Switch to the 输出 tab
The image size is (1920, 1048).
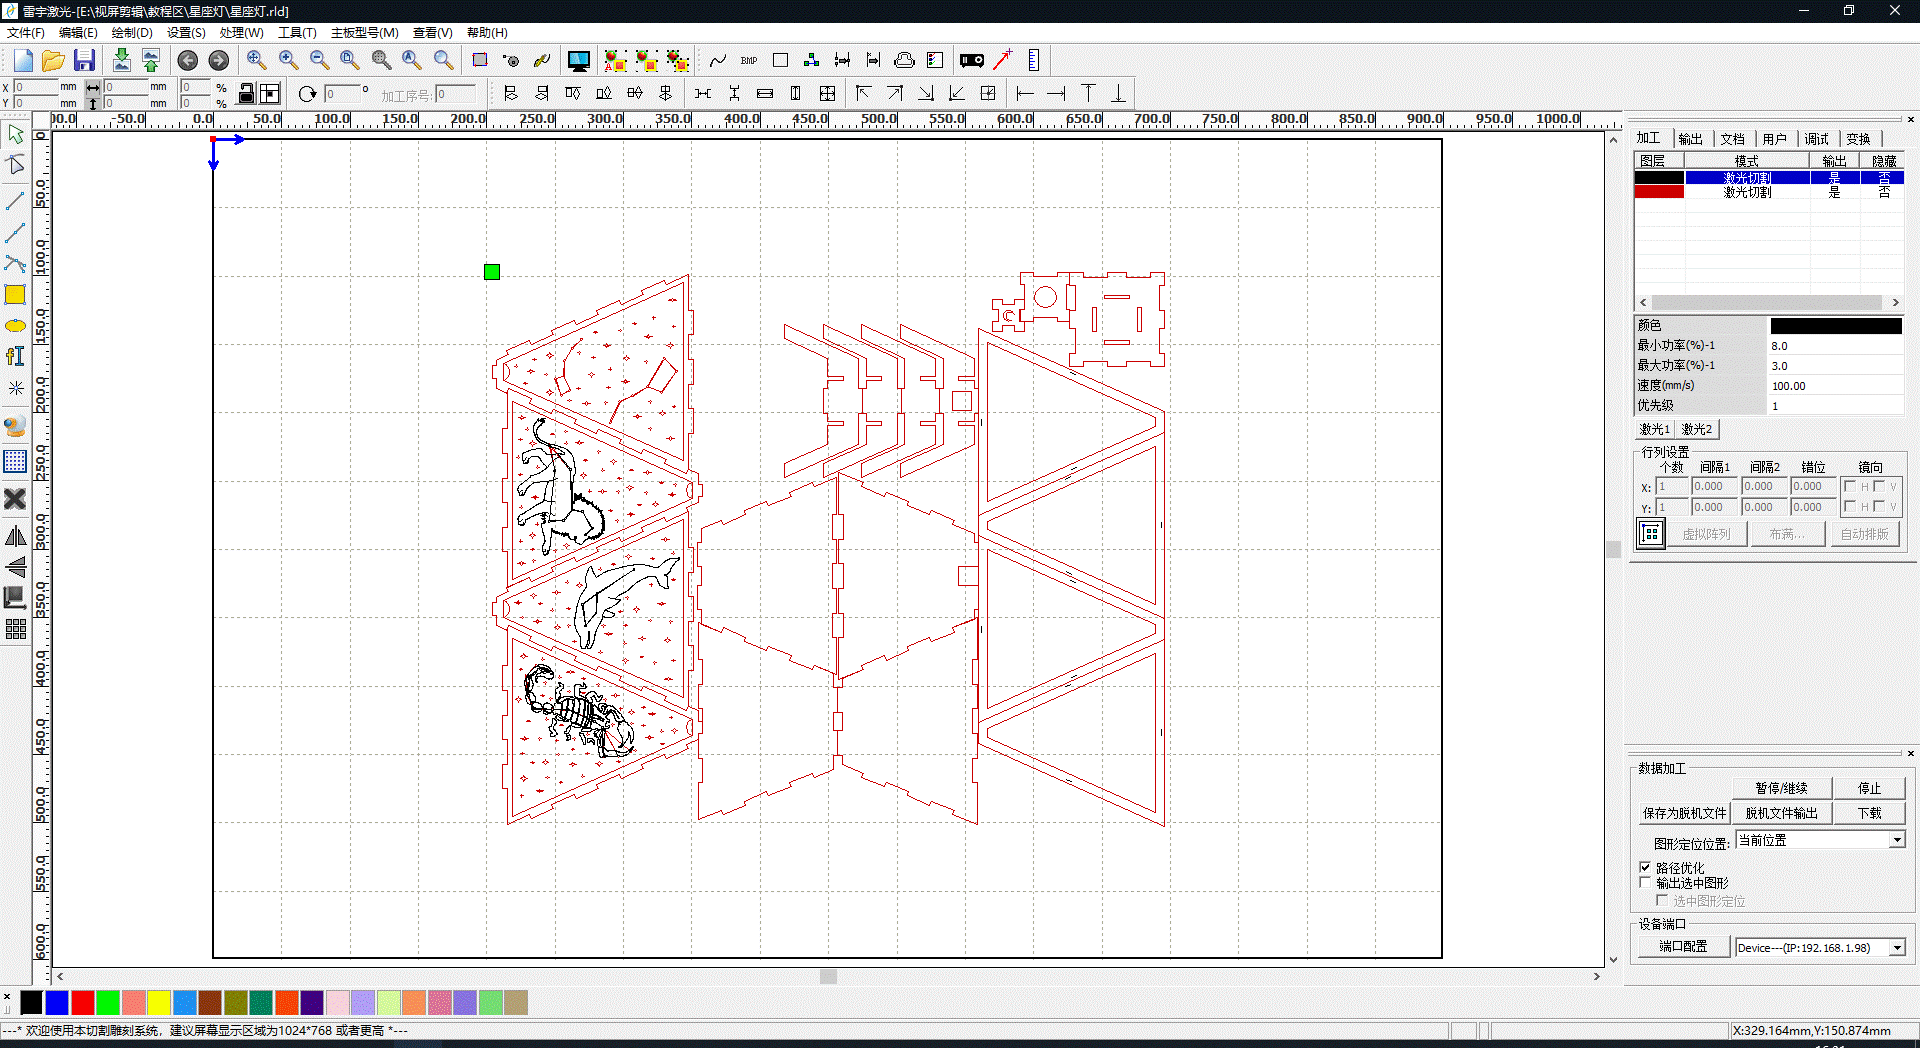pos(1691,138)
